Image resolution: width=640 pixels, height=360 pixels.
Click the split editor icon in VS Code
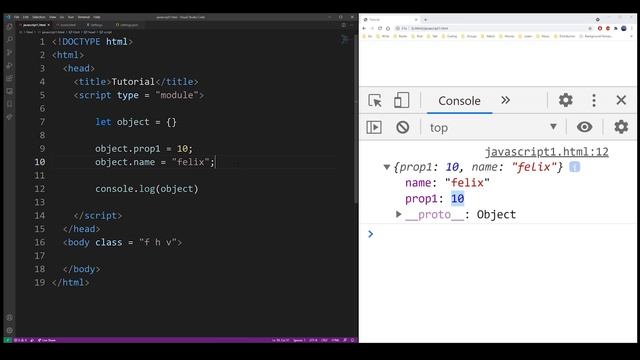click(344, 25)
